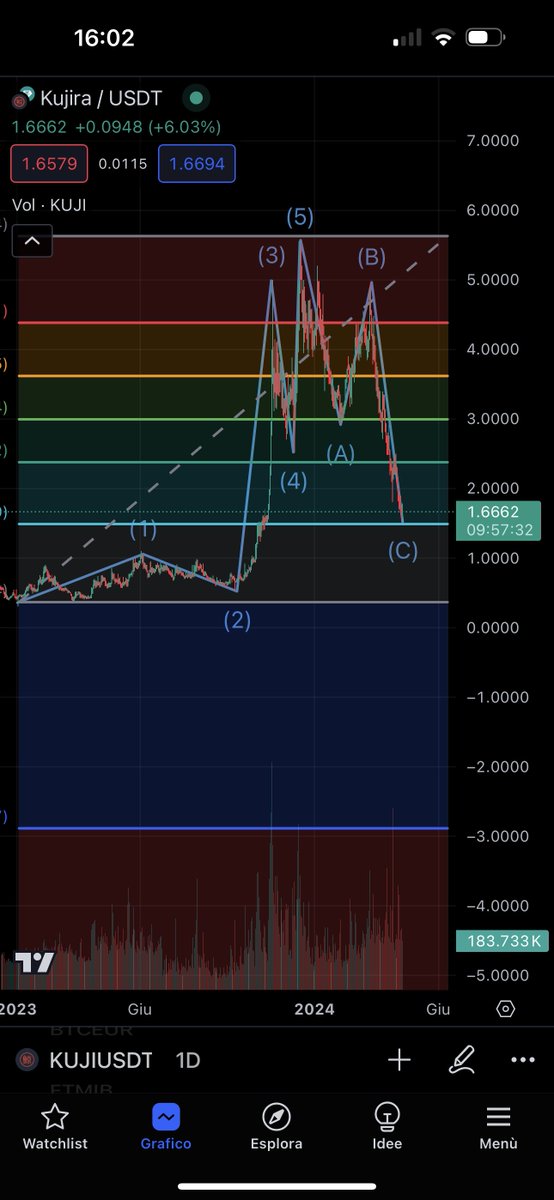
Task: Open chart scale settings gear icon
Action: click(x=506, y=1009)
